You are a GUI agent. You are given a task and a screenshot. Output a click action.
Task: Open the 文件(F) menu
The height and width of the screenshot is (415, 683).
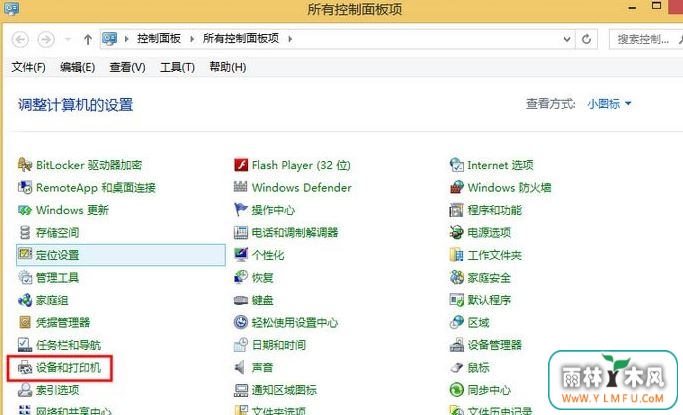point(28,67)
